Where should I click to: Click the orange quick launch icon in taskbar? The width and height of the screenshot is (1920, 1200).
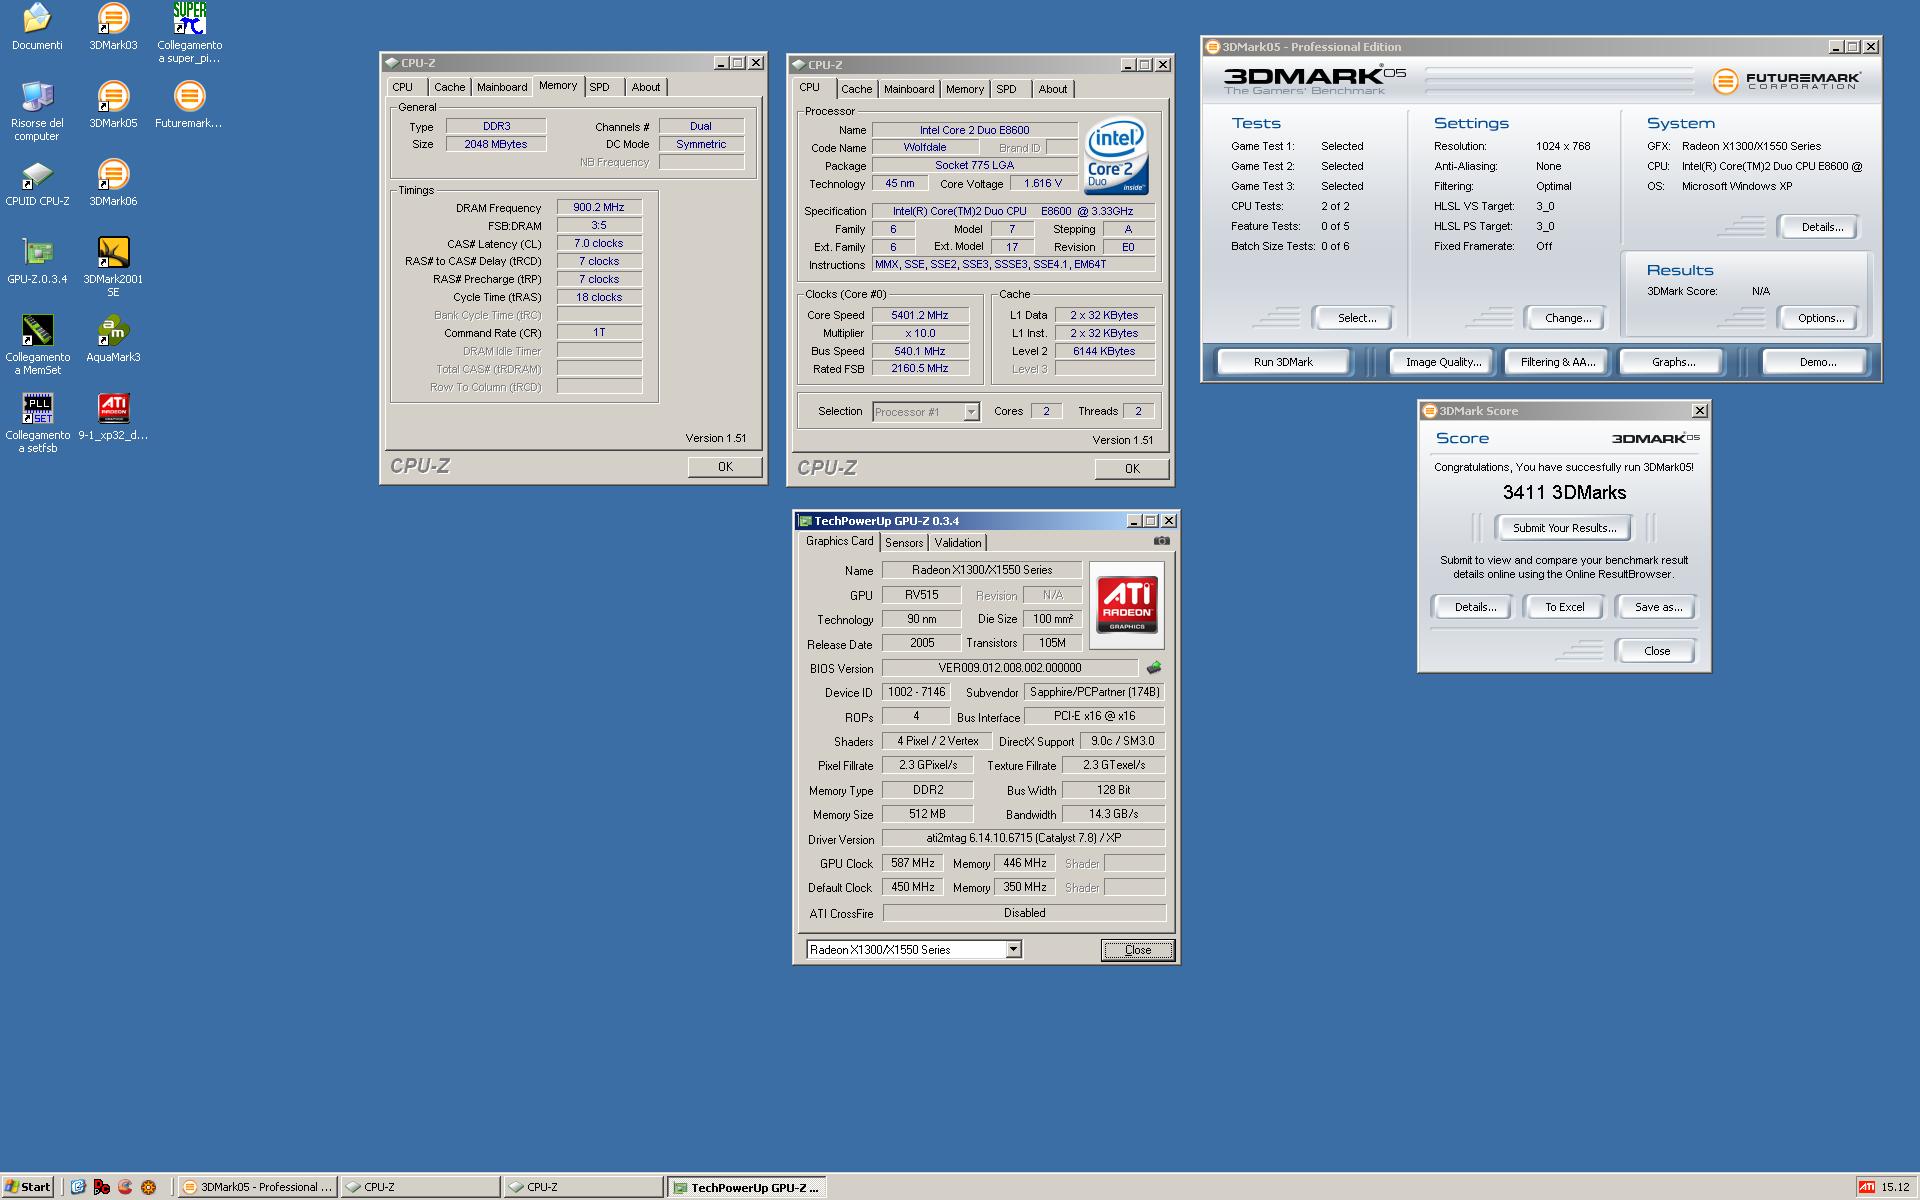[x=149, y=1187]
